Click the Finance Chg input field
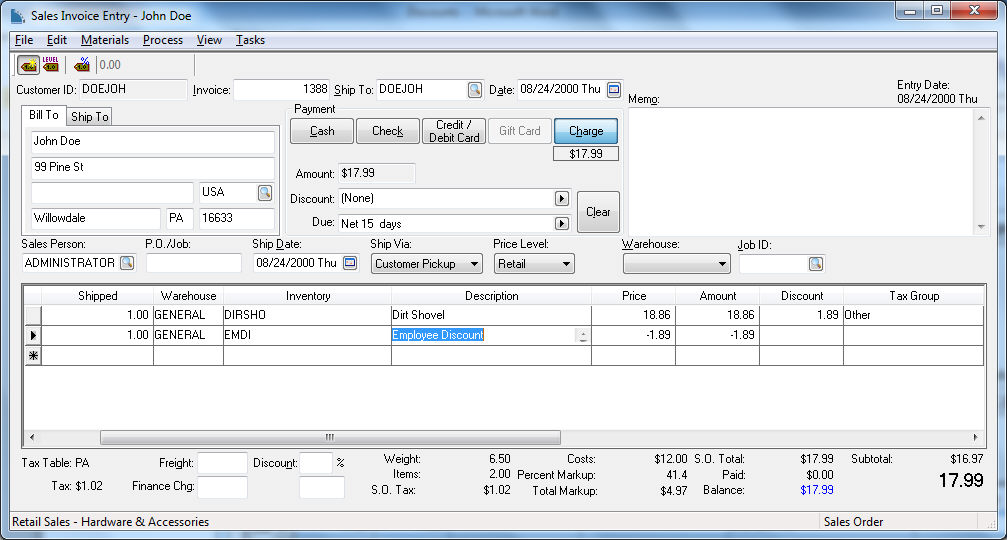The width and height of the screenshot is (1007, 540). pyautogui.click(x=222, y=487)
